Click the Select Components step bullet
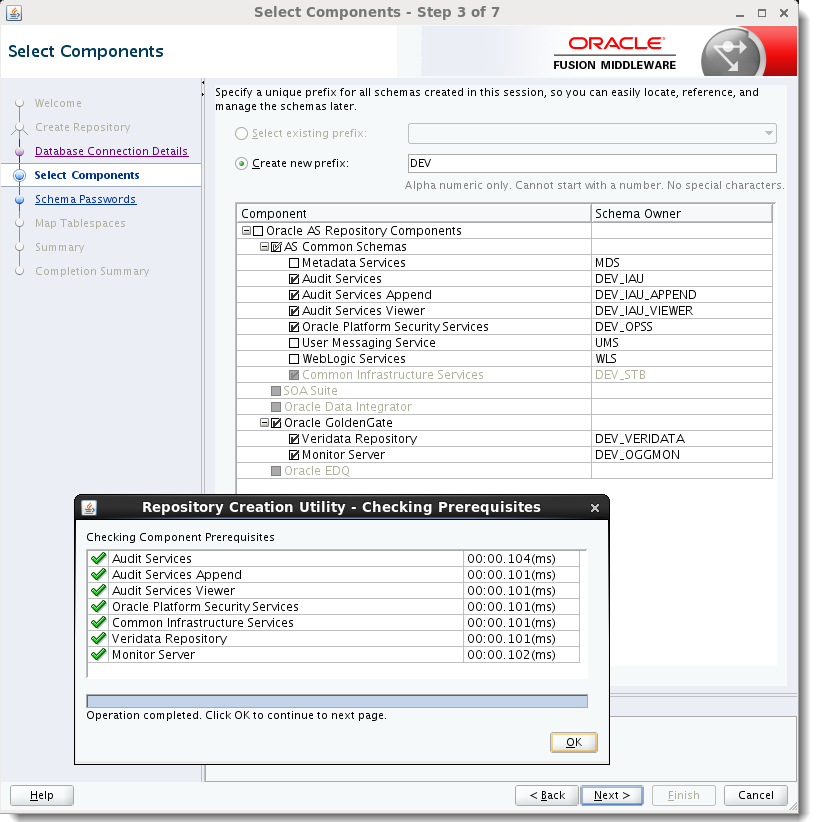 point(19,175)
